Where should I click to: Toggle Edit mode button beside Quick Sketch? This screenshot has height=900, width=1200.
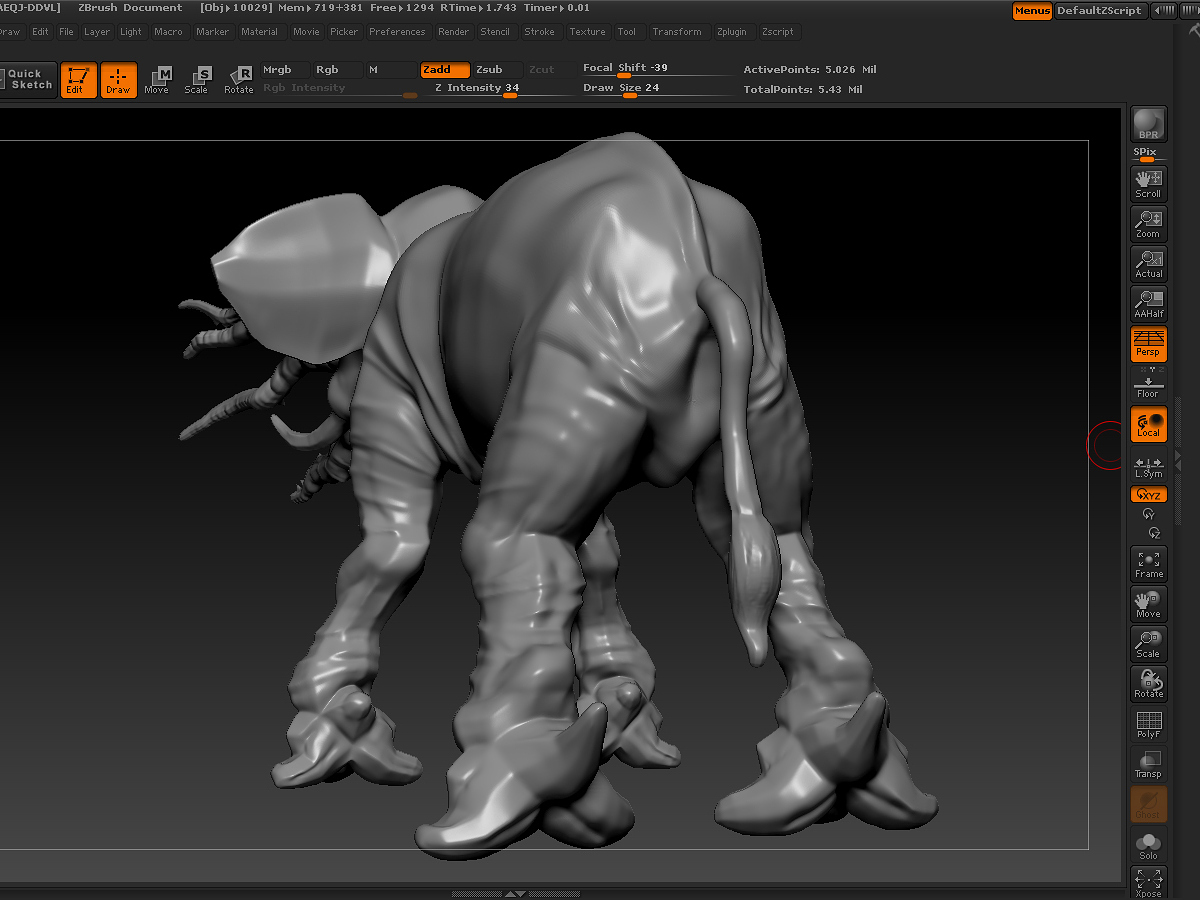pos(78,80)
